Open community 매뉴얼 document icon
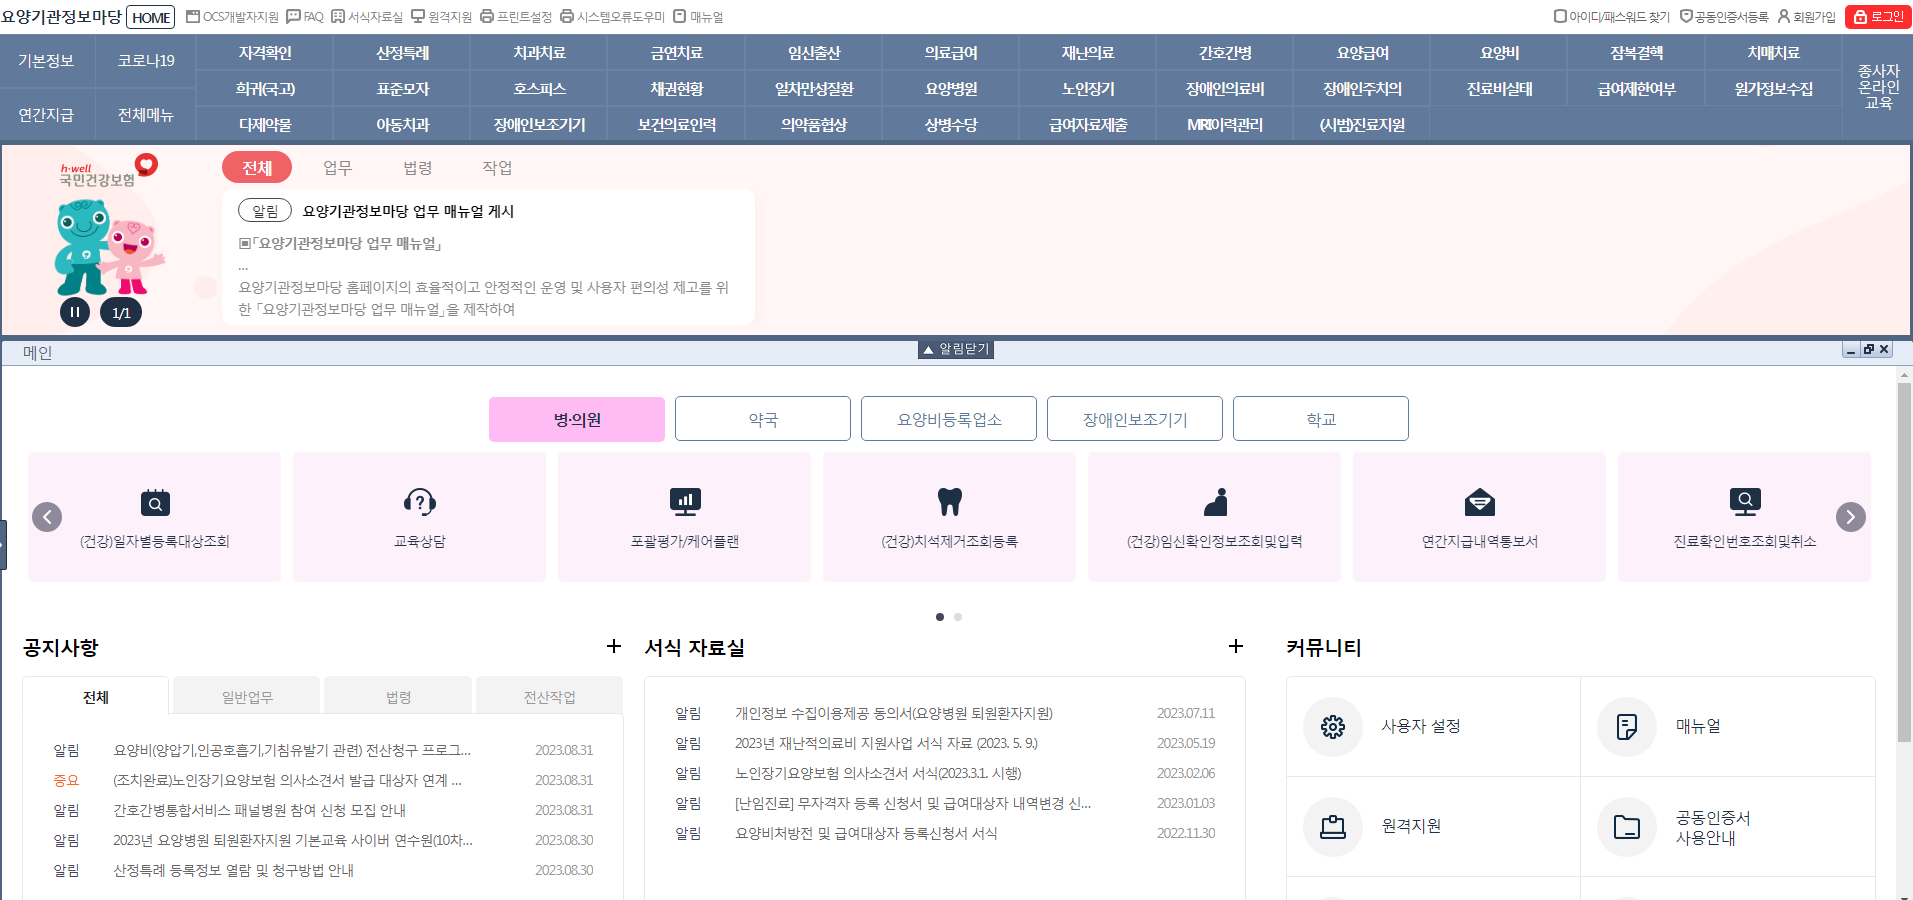 point(1627,727)
